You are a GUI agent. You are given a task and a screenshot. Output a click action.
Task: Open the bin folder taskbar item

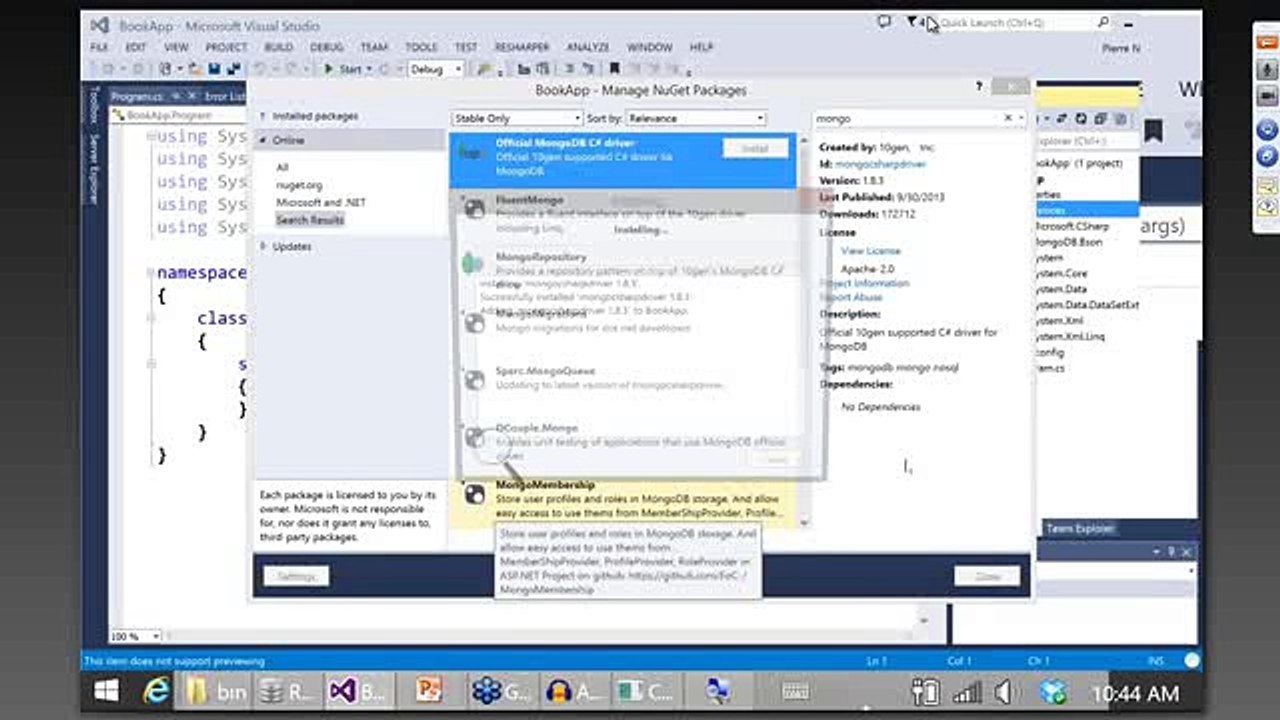coord(213,691)
